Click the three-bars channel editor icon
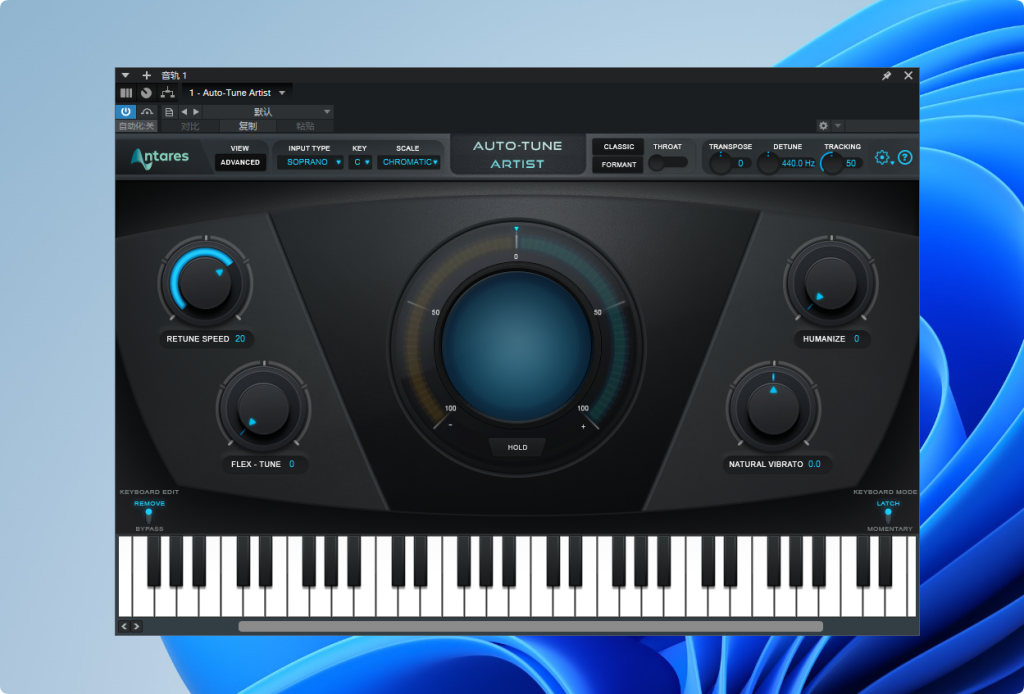The height and width of the screenshot is (694, 1024). (x=126, y=93)
